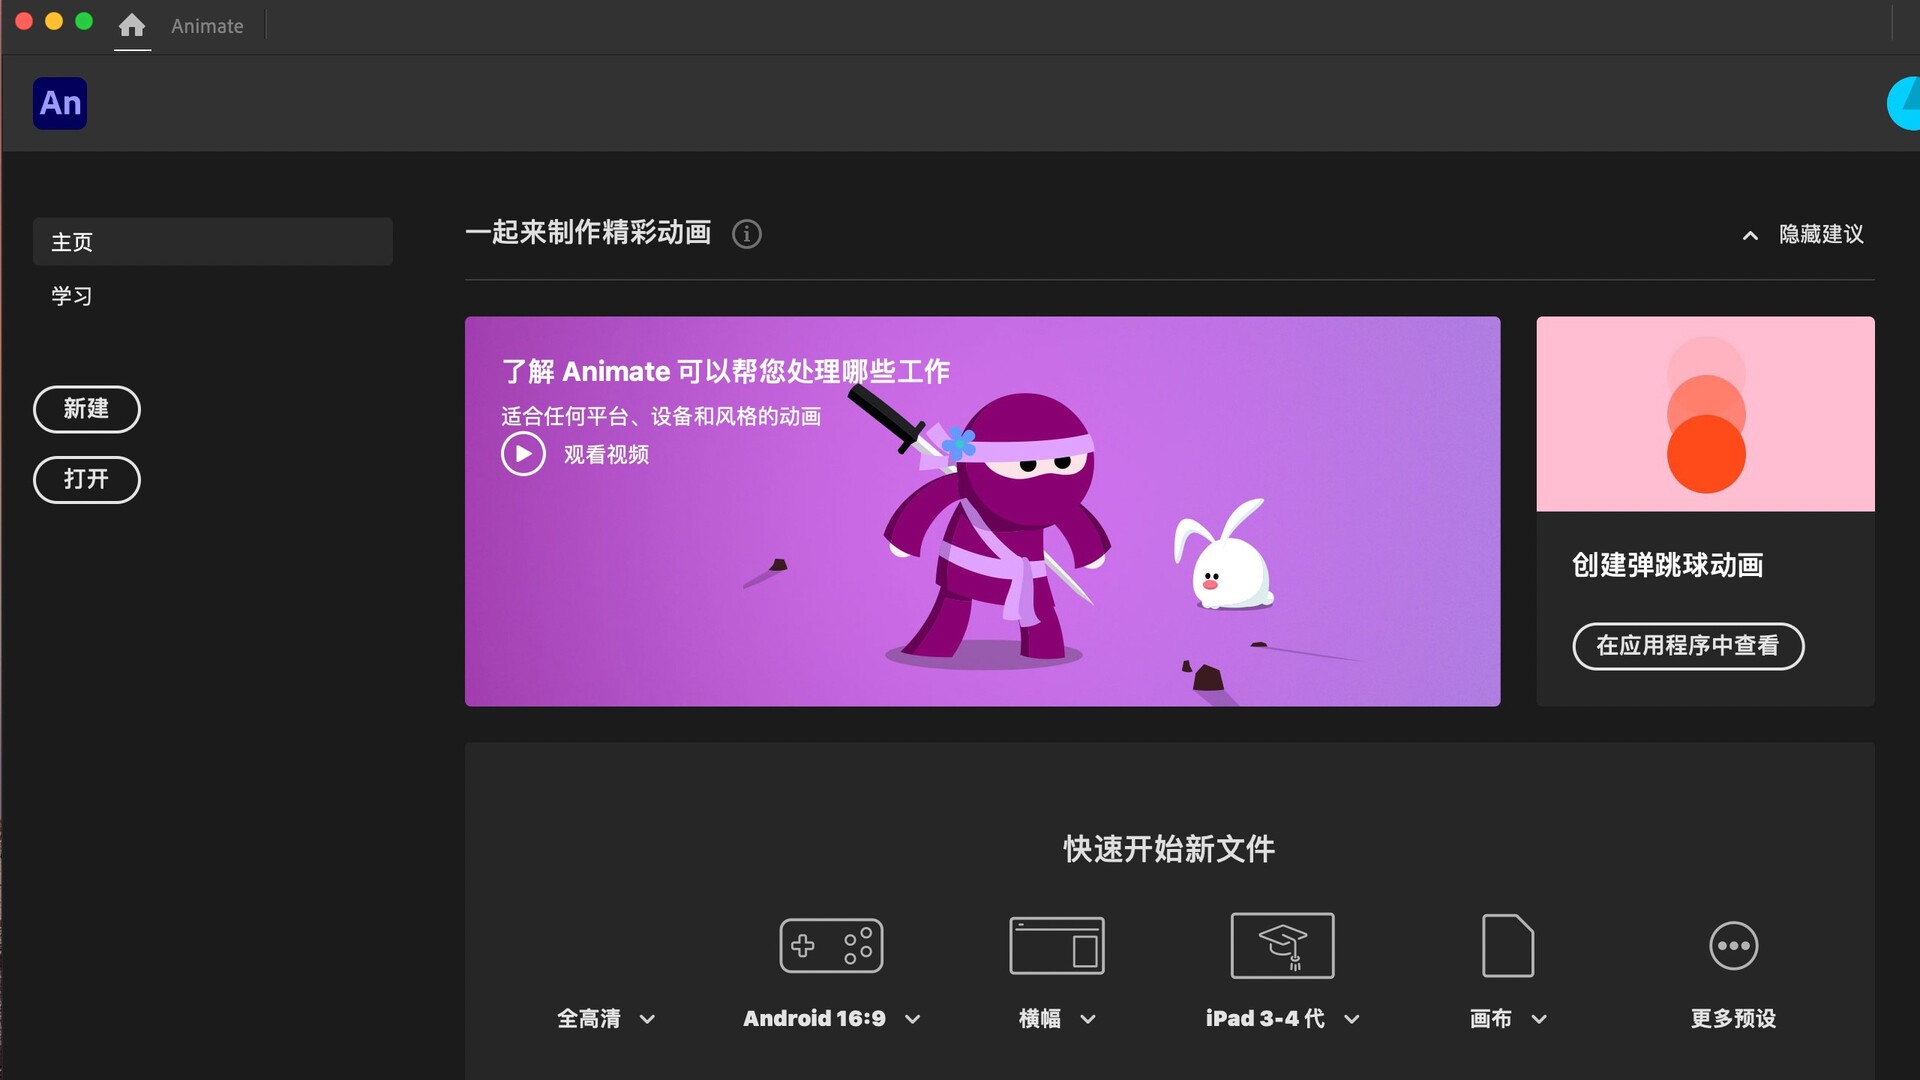
Task: Click the 适合任何平台、设备和风格的动画 subtitle
Action: tap(661, 416)
